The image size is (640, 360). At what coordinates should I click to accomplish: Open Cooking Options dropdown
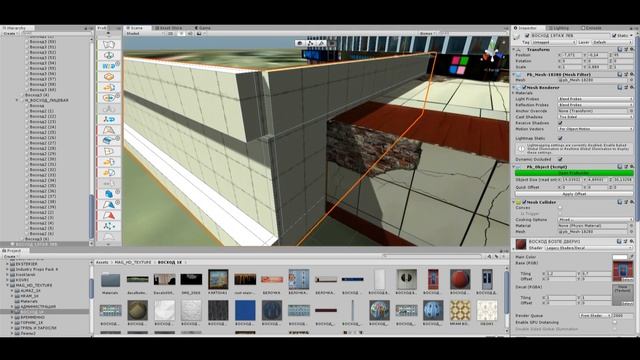[x=595, y=220]
